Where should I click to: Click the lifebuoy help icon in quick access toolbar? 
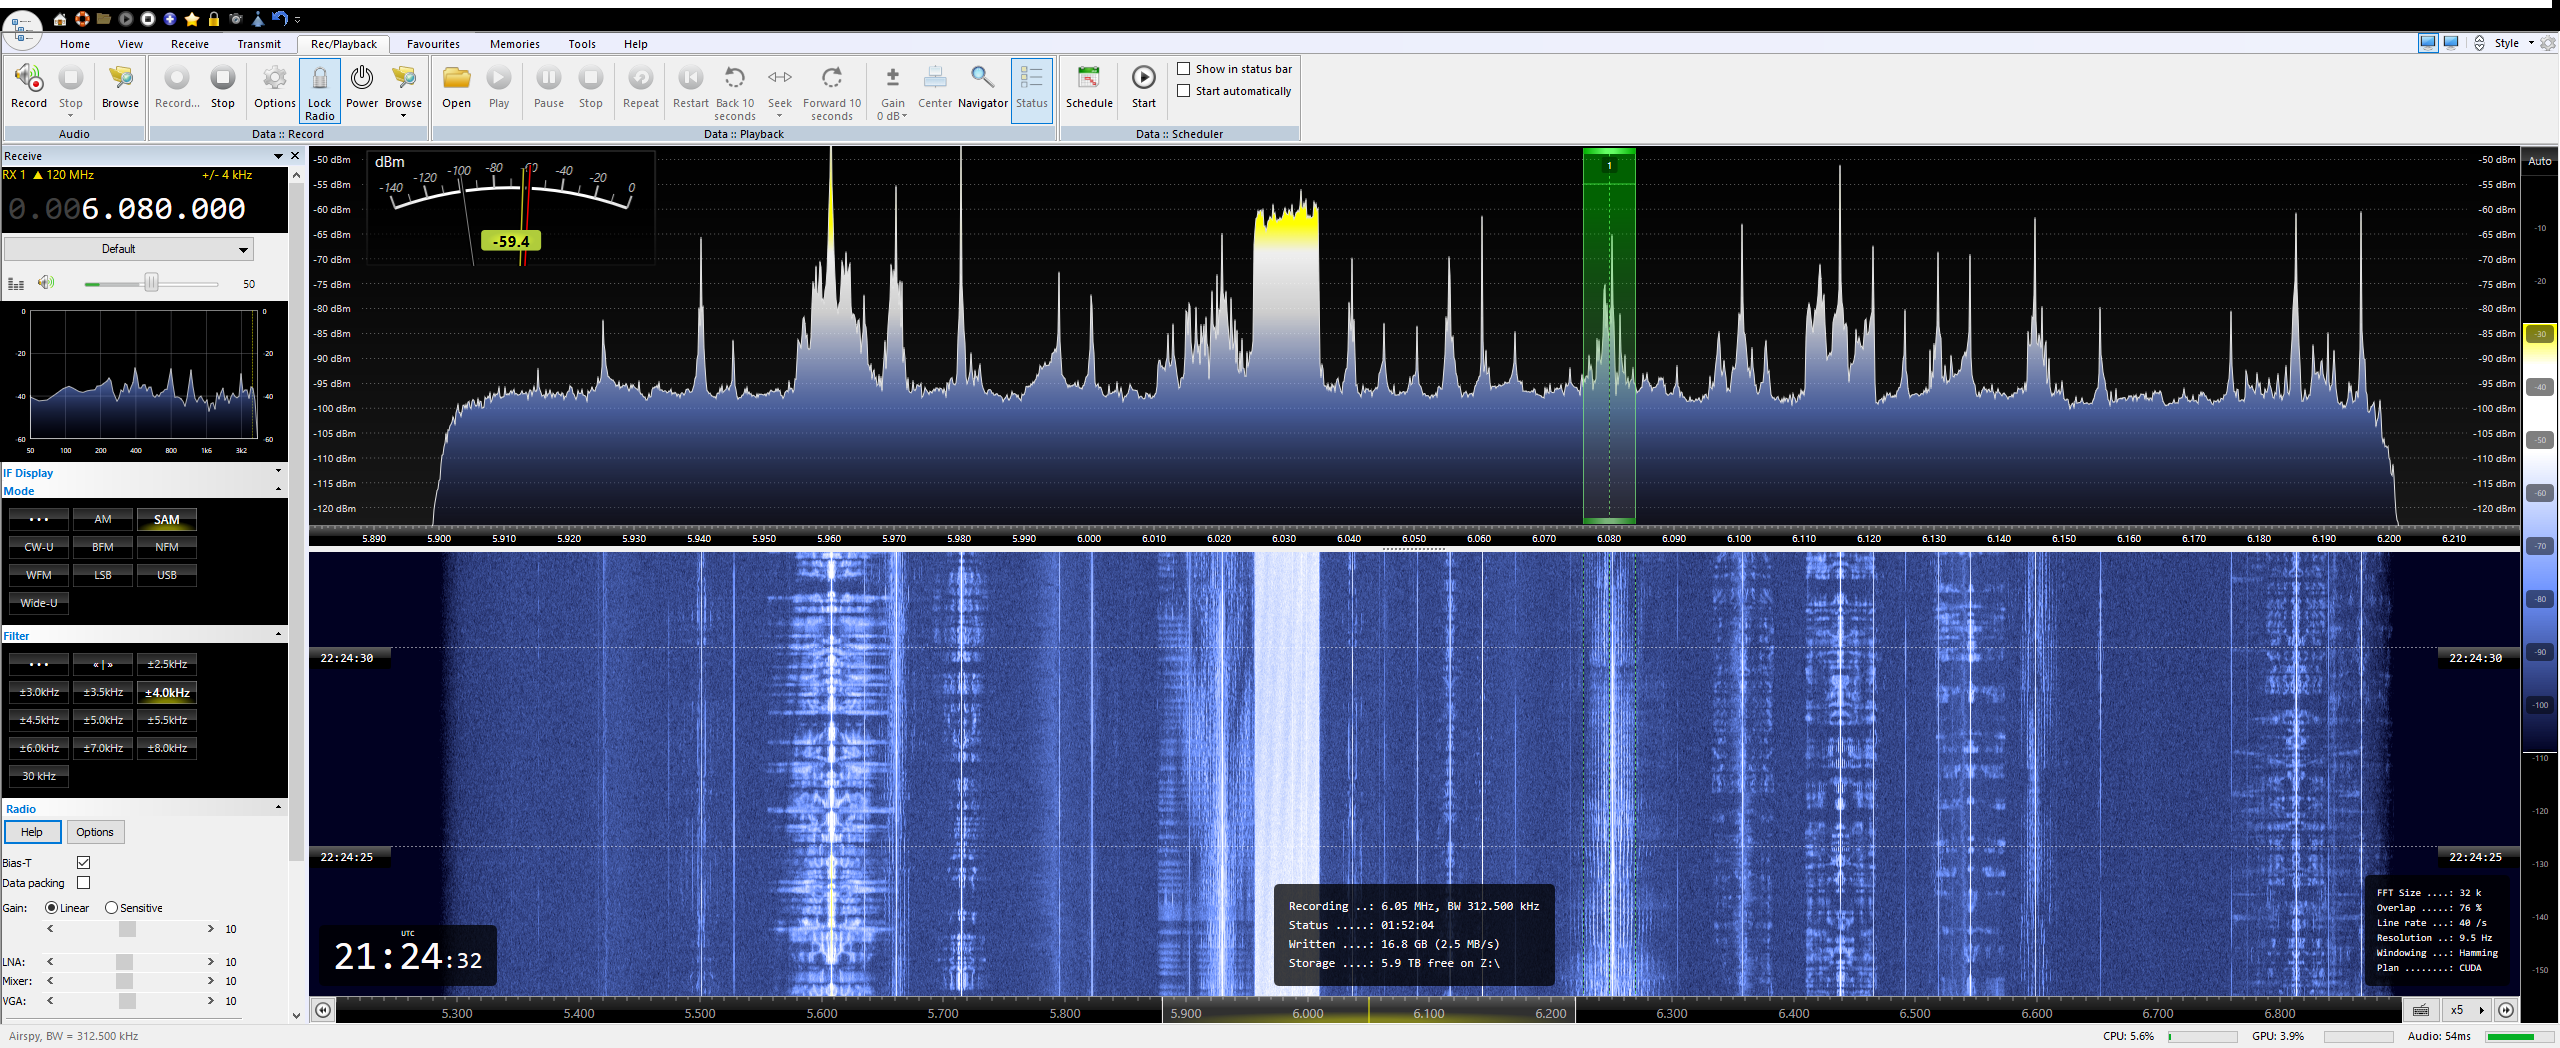[82, 19]
